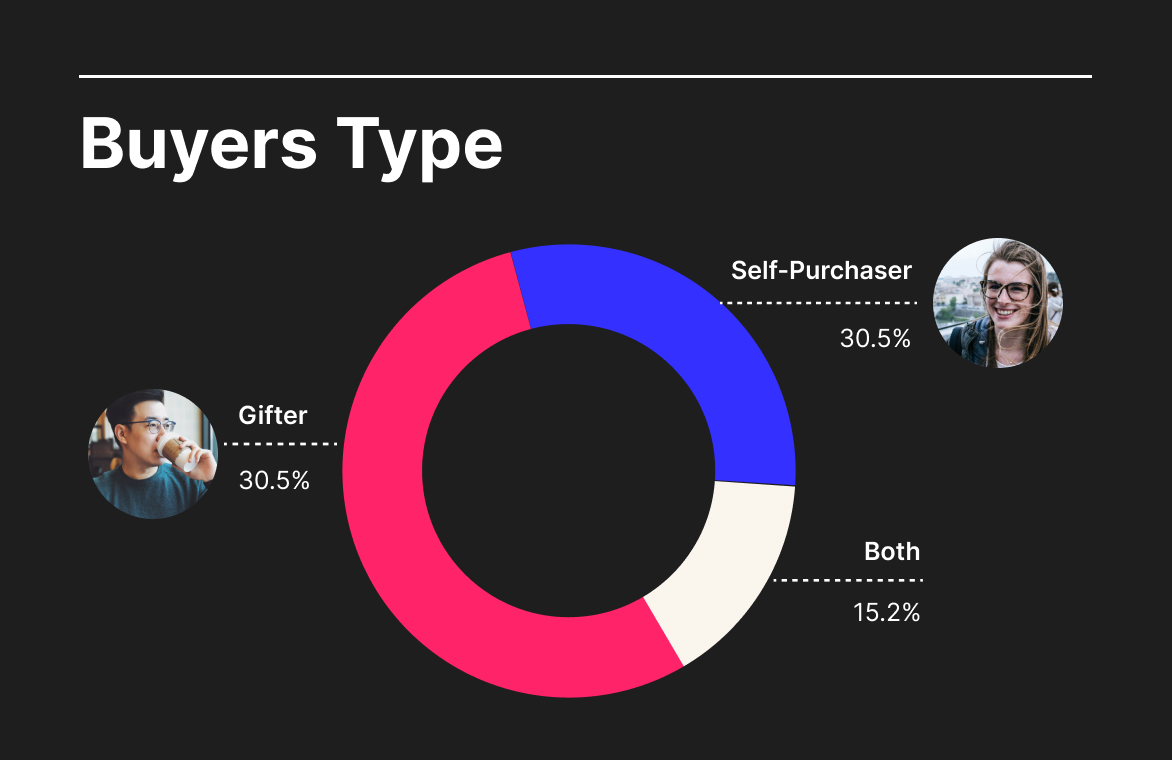The image size is (1172, 760).
Task: Click the coffee cup in the man's photo
Action: (x=176, y=450)
